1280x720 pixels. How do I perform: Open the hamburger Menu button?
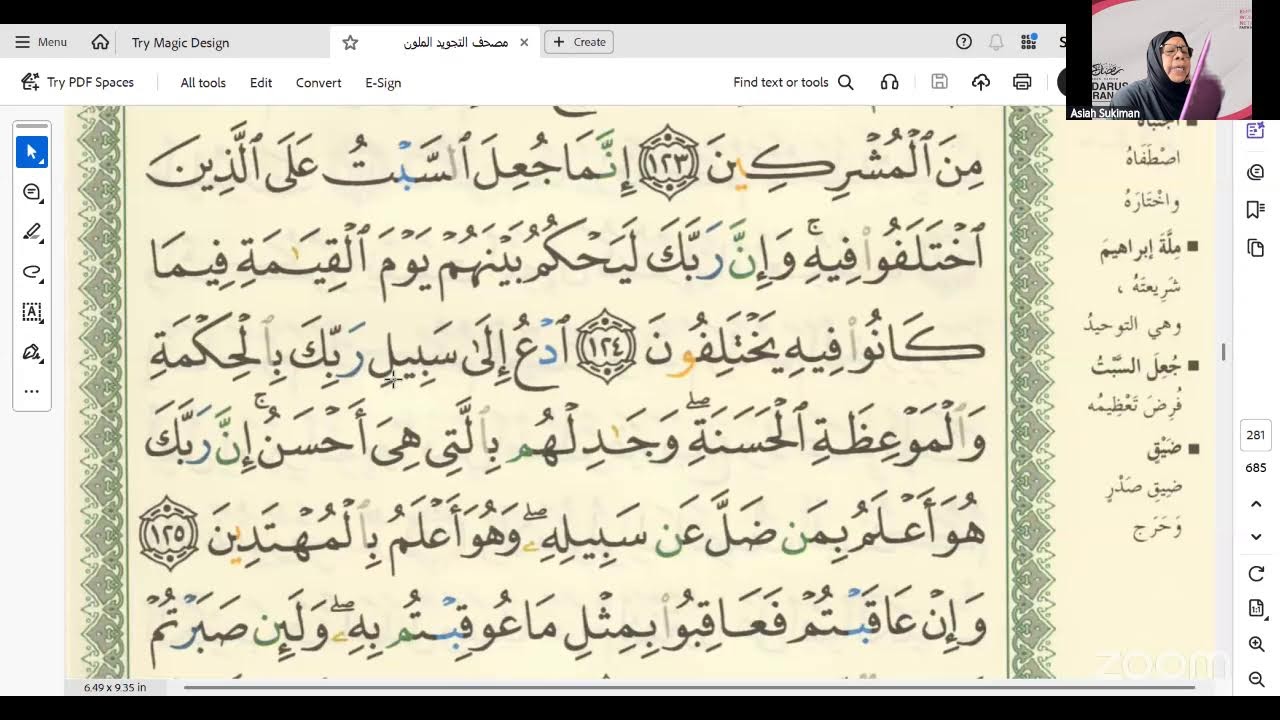pyautogui.click(x=41, y=42)
